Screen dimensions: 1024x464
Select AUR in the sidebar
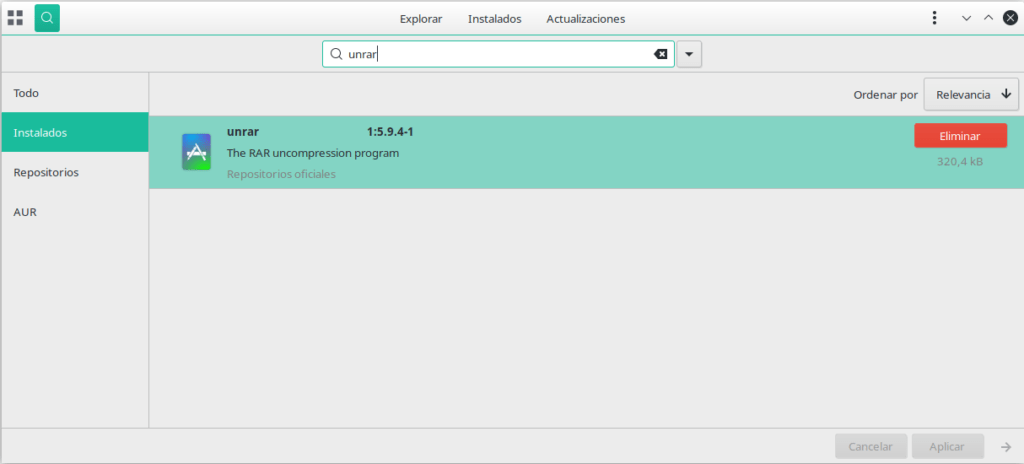[x=74, y=212]
